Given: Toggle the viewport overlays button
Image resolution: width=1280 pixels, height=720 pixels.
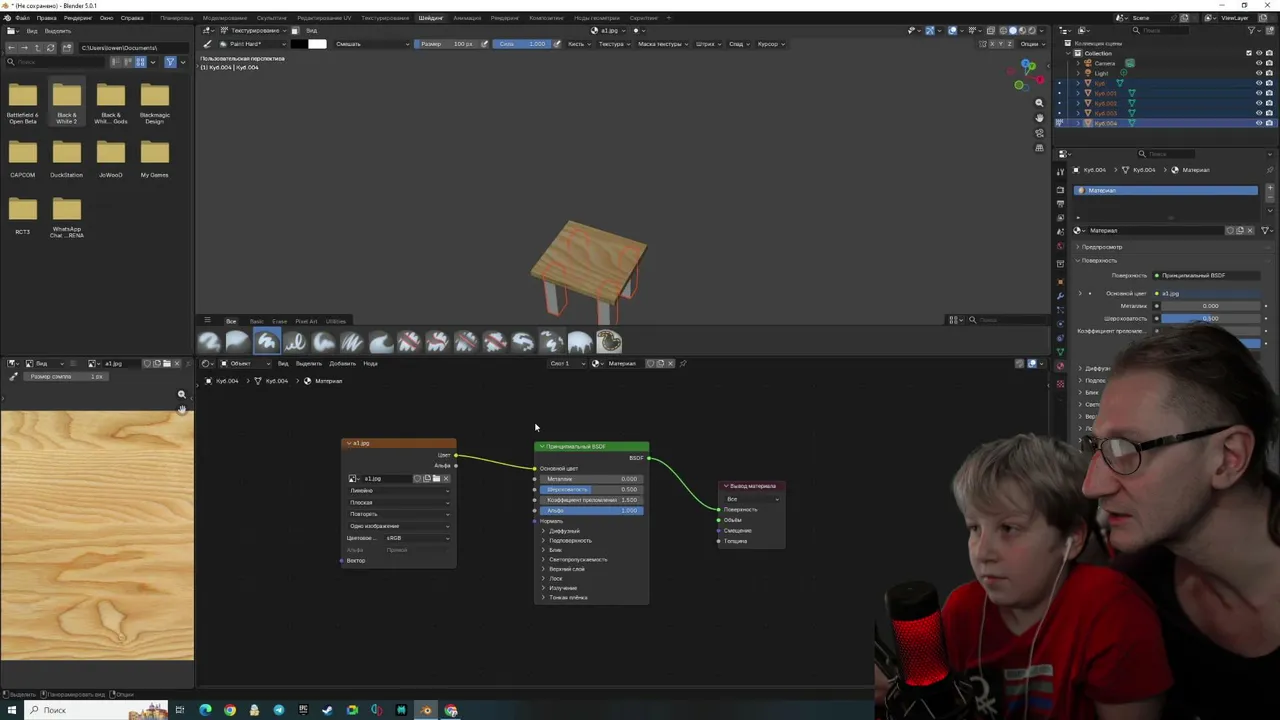Looking at the screenshot, I should pos(951,30).
